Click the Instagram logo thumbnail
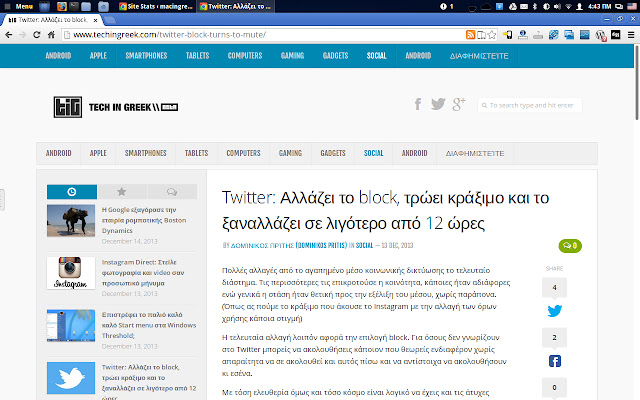The height and width of the screenshot is (400, 640). click(x=71, y=273)
